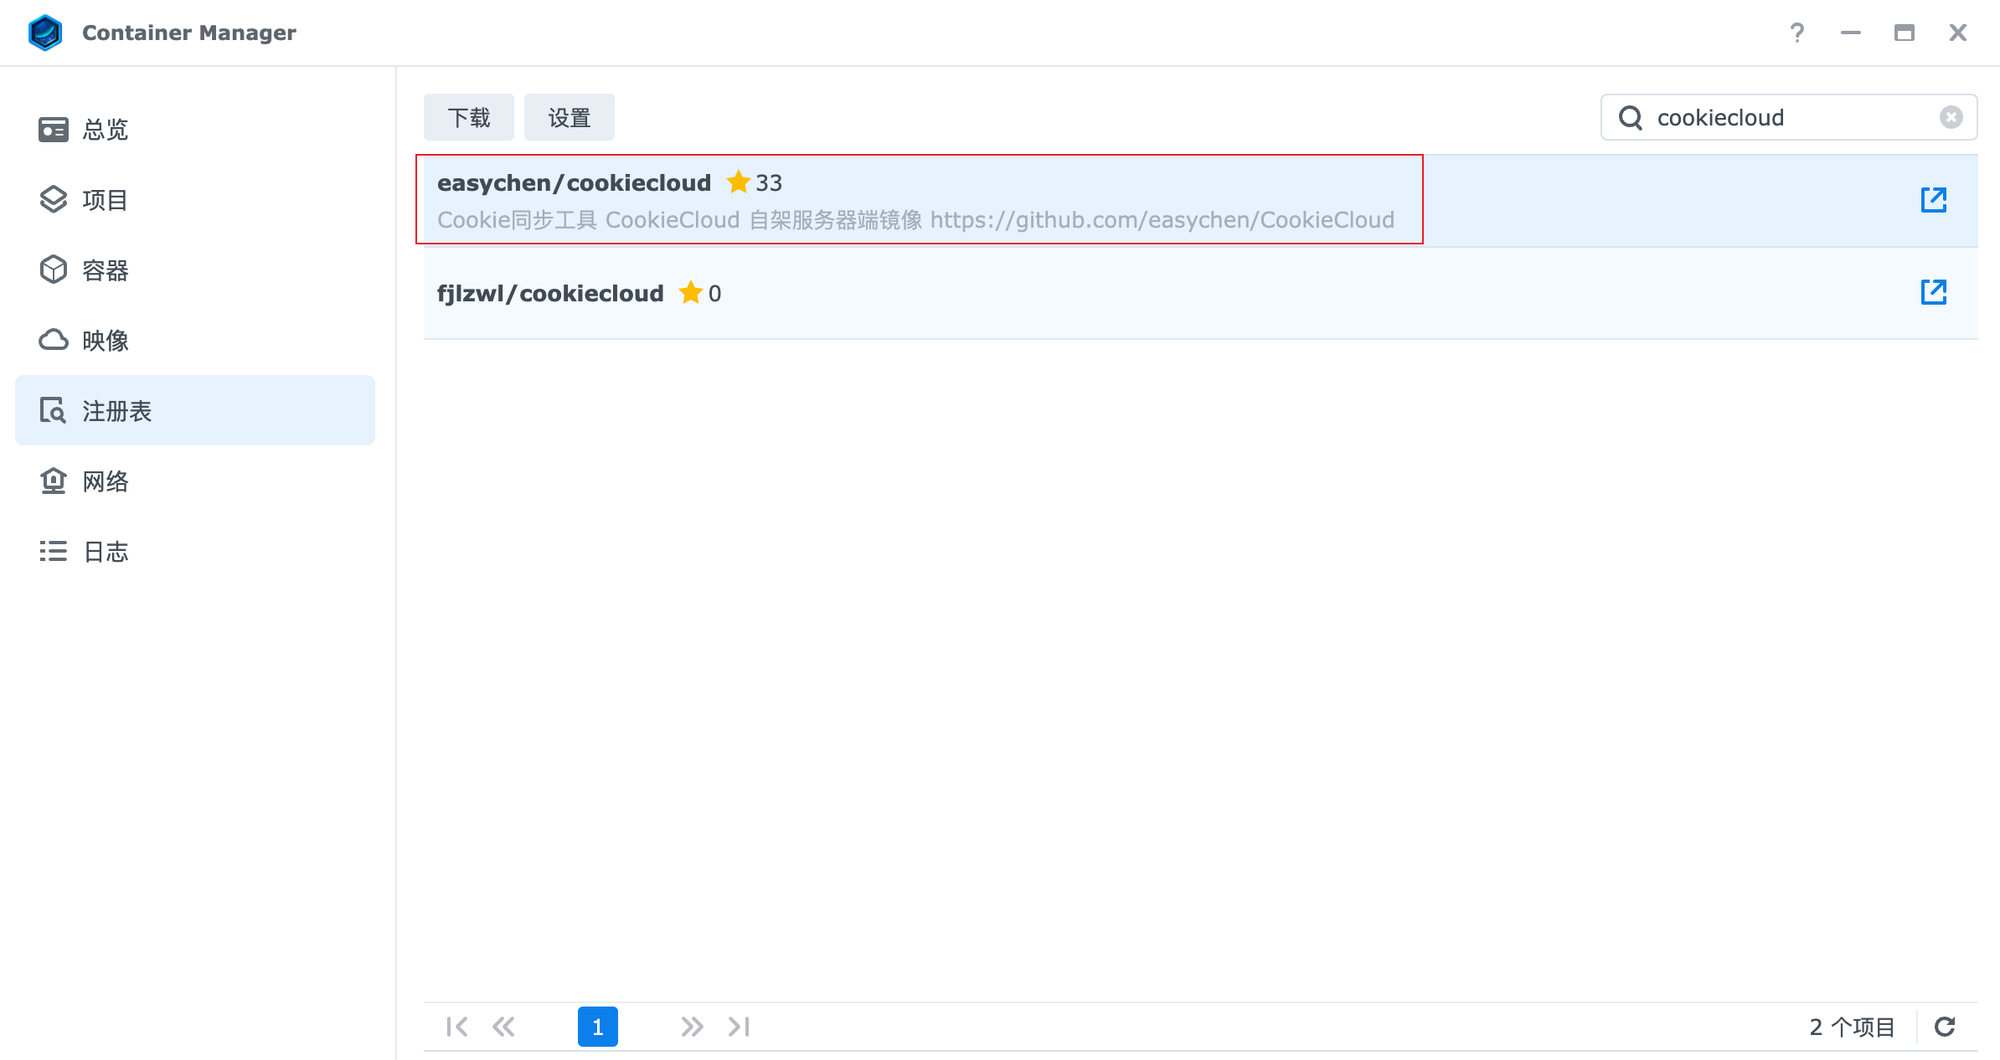Open external link for fjlzwl/cookiecloud

click(x=1933, y=292)
